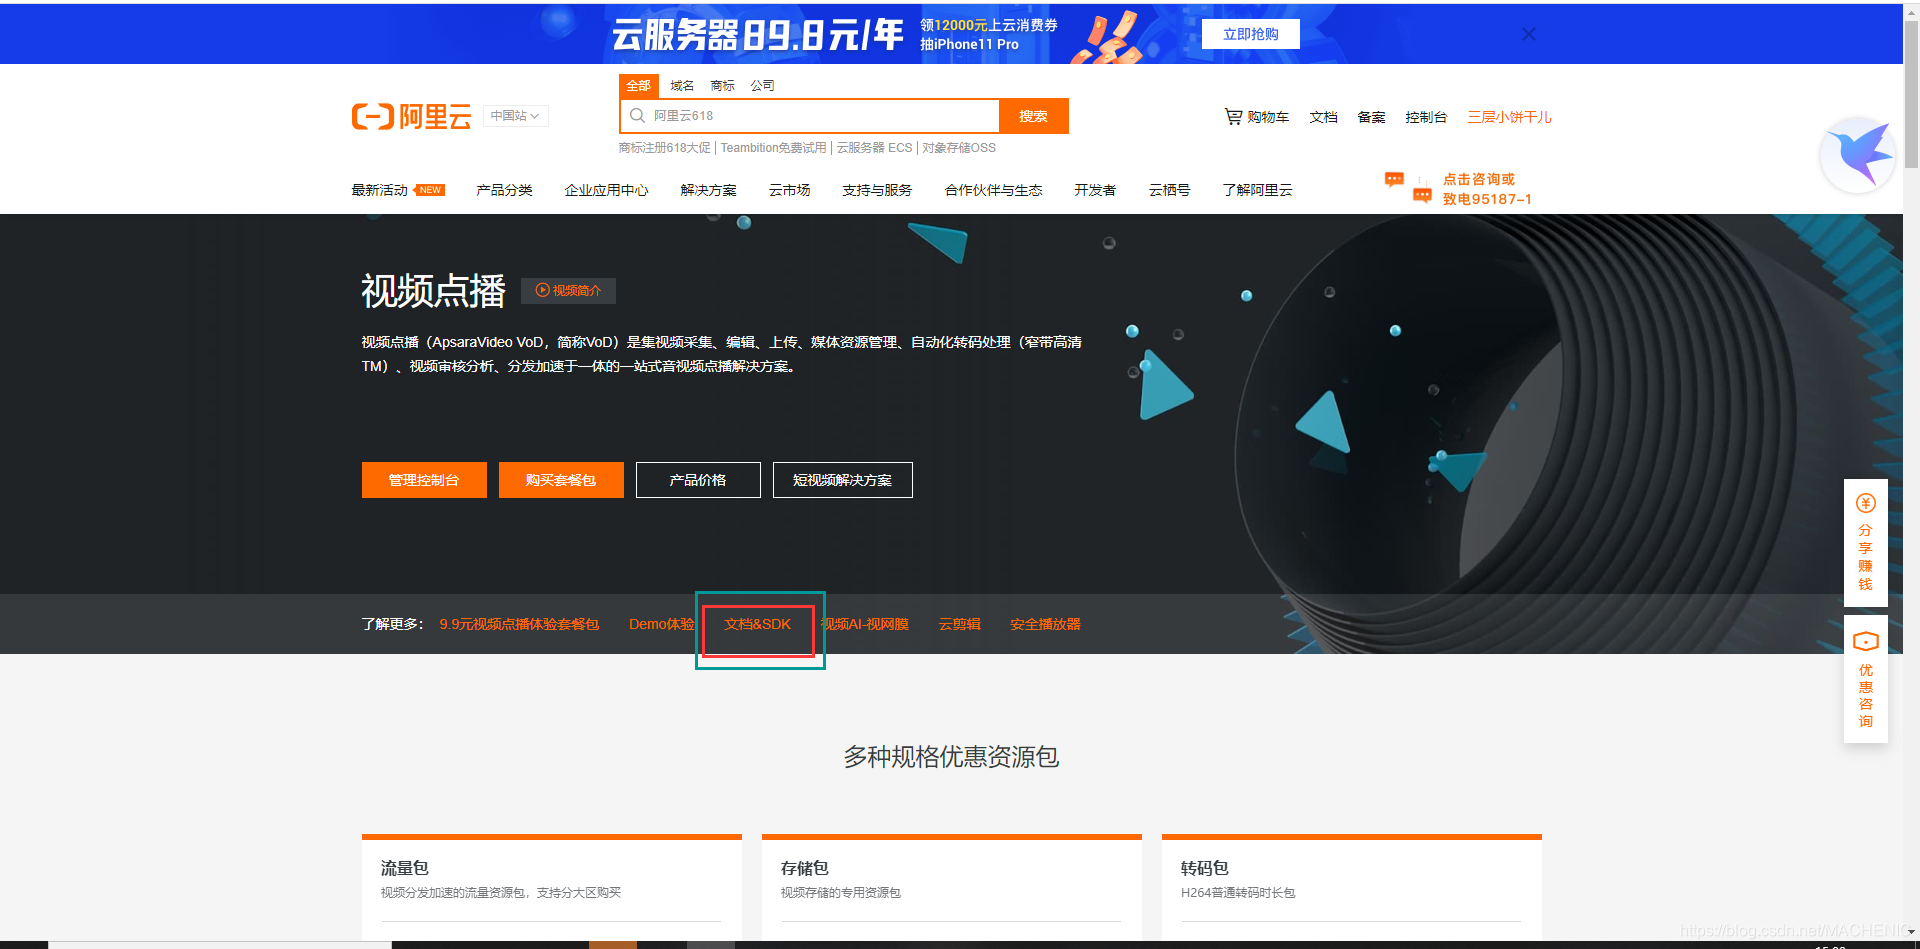Click the 产品价格 button

point(698,480)
